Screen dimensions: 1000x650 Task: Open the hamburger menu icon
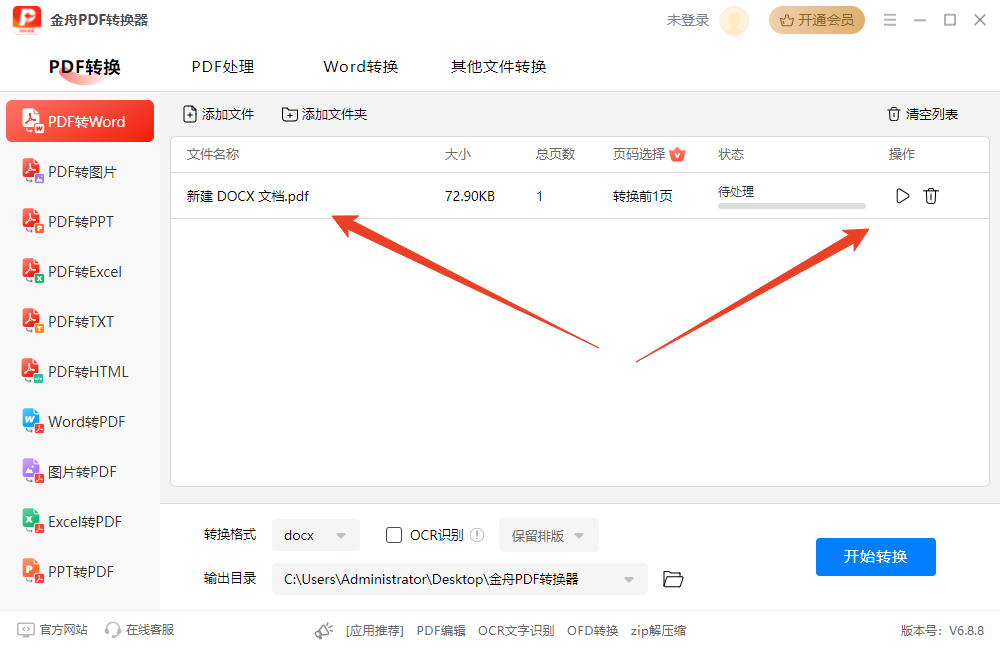[x=889, y=20]
